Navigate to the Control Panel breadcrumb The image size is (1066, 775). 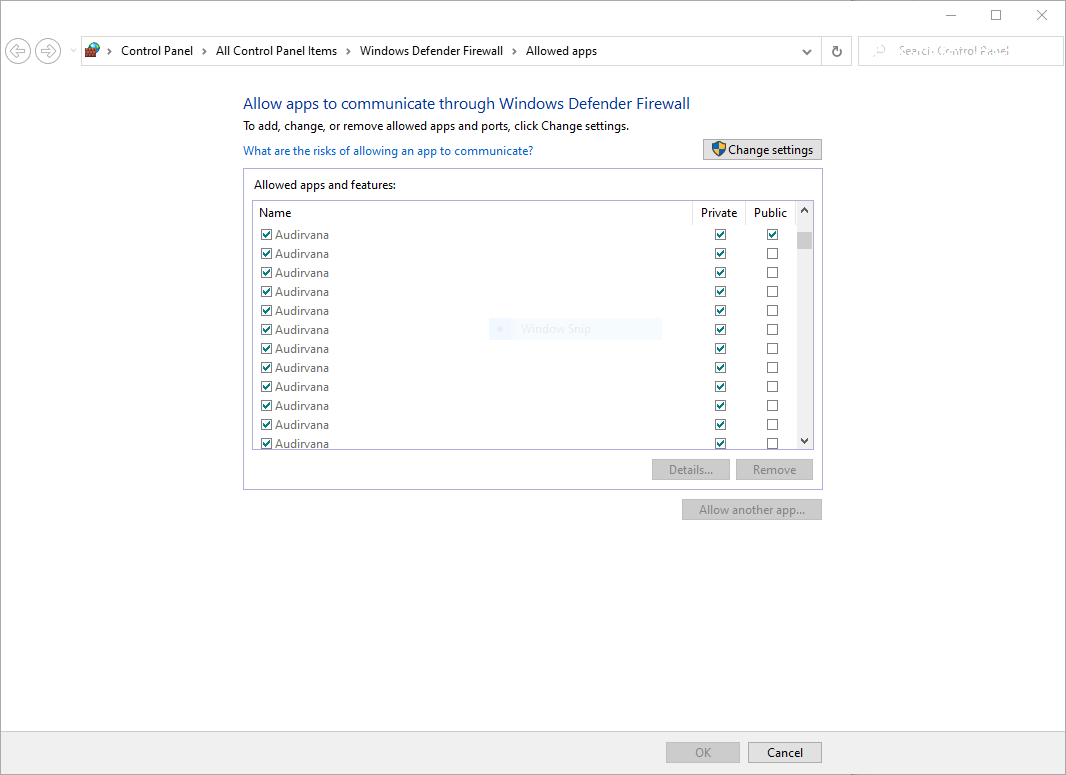(157, 51)
